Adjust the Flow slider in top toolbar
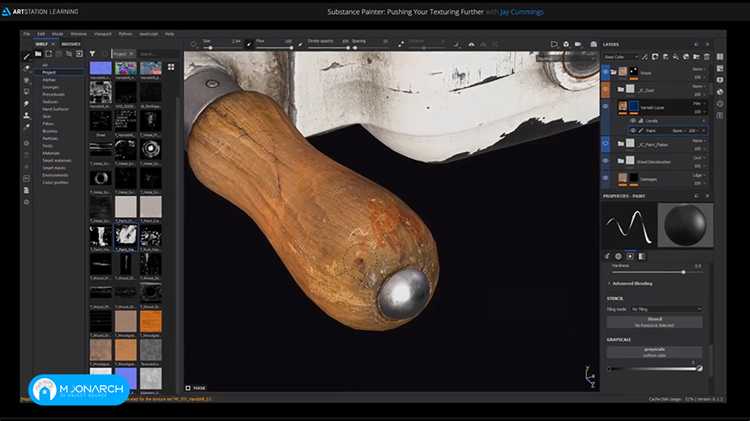This screenshot has height=421, width=750. 274,47
